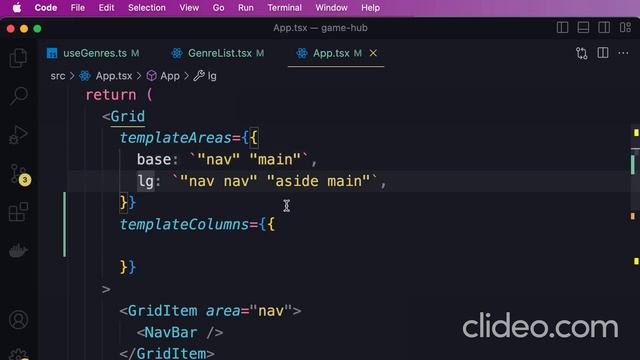The image size is (640, 360).
Task: Open Run and Debug view
Action: [x=18, y=135]
